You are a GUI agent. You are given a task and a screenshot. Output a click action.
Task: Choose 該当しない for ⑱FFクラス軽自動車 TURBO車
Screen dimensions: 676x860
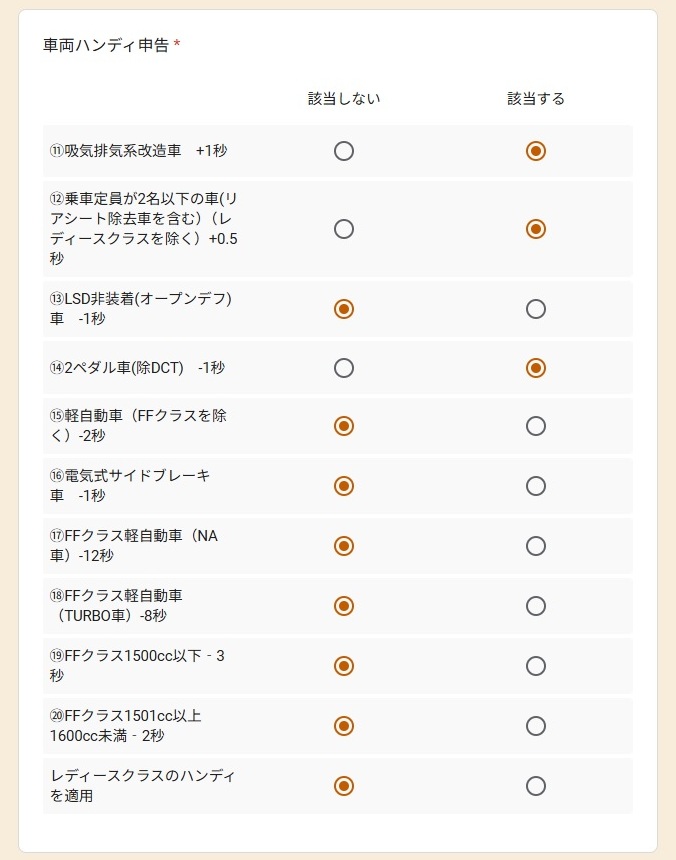344,606
